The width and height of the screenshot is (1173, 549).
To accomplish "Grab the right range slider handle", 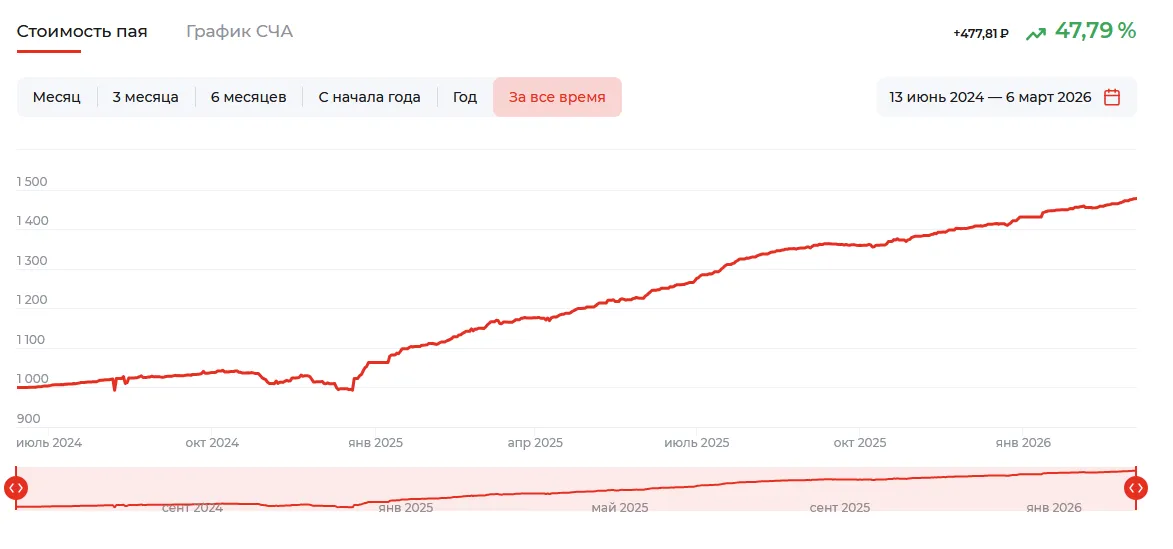I will coord(1136,488).
